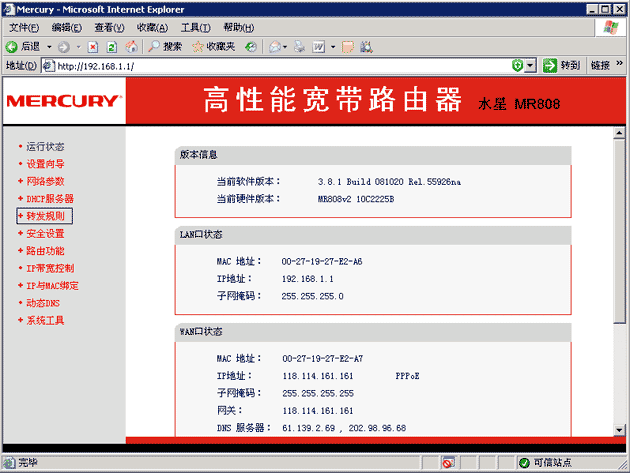Viewport: 630px width, 473px height.
Task: Click the PPPoE connection type text
Action: pos(407,376)
